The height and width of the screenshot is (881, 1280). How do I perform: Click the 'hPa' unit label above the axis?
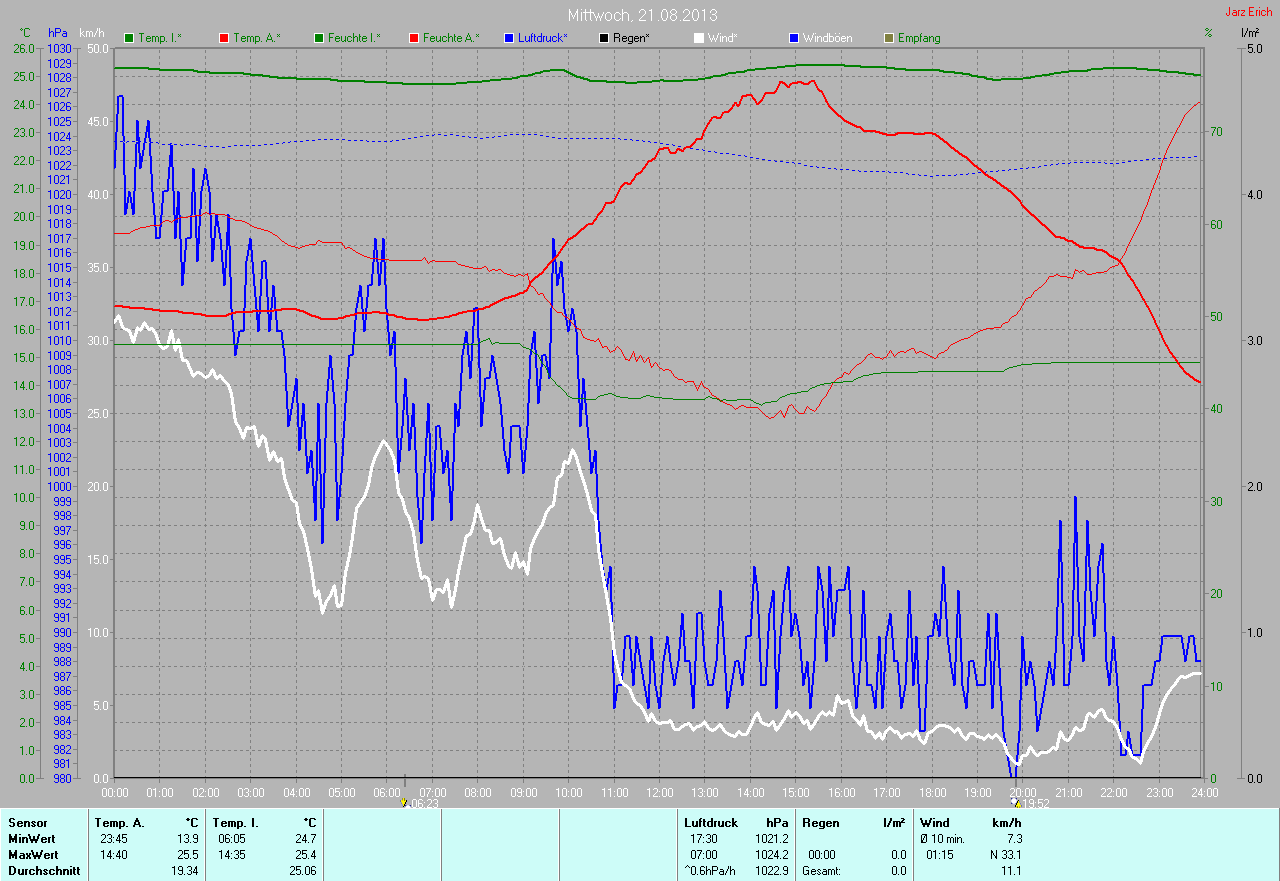coord(58,33)
